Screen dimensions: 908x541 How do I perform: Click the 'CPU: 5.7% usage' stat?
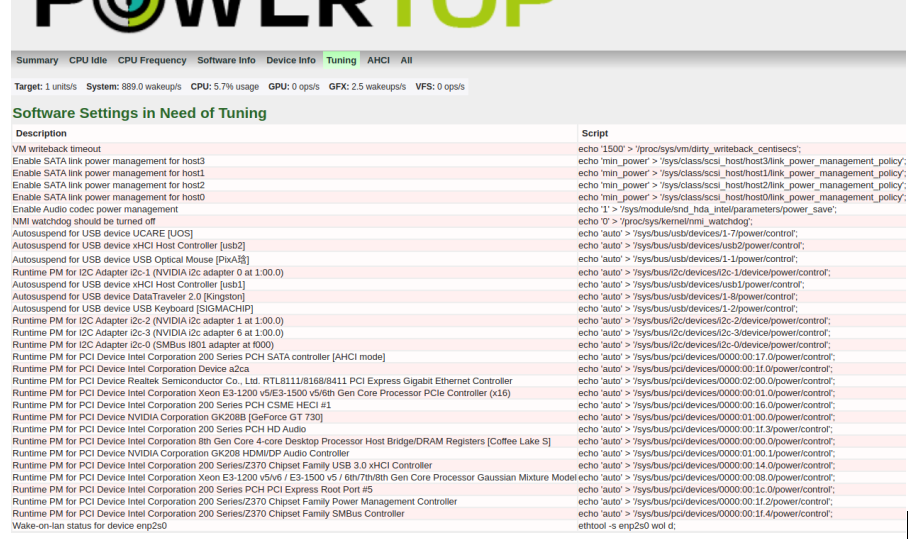coord(225,87)
